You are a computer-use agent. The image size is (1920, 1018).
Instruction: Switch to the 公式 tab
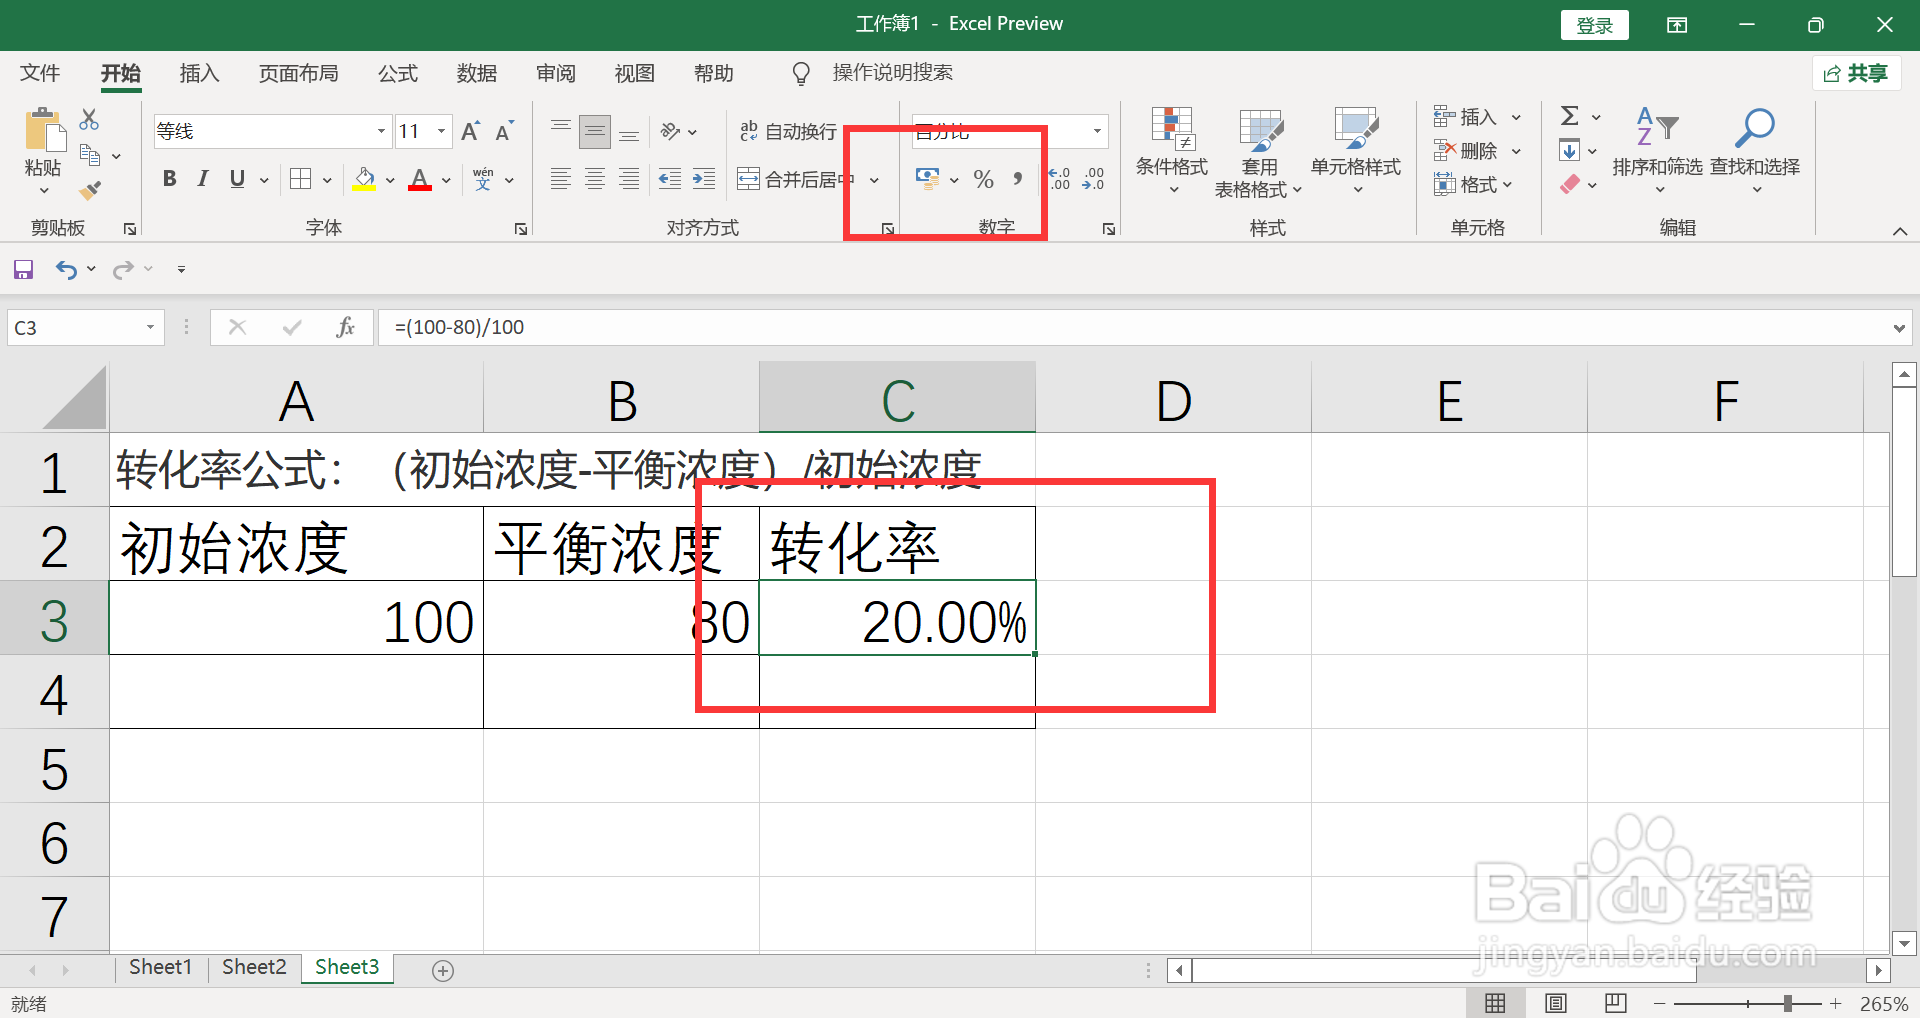pyautogui.click(x=398, y=73)
